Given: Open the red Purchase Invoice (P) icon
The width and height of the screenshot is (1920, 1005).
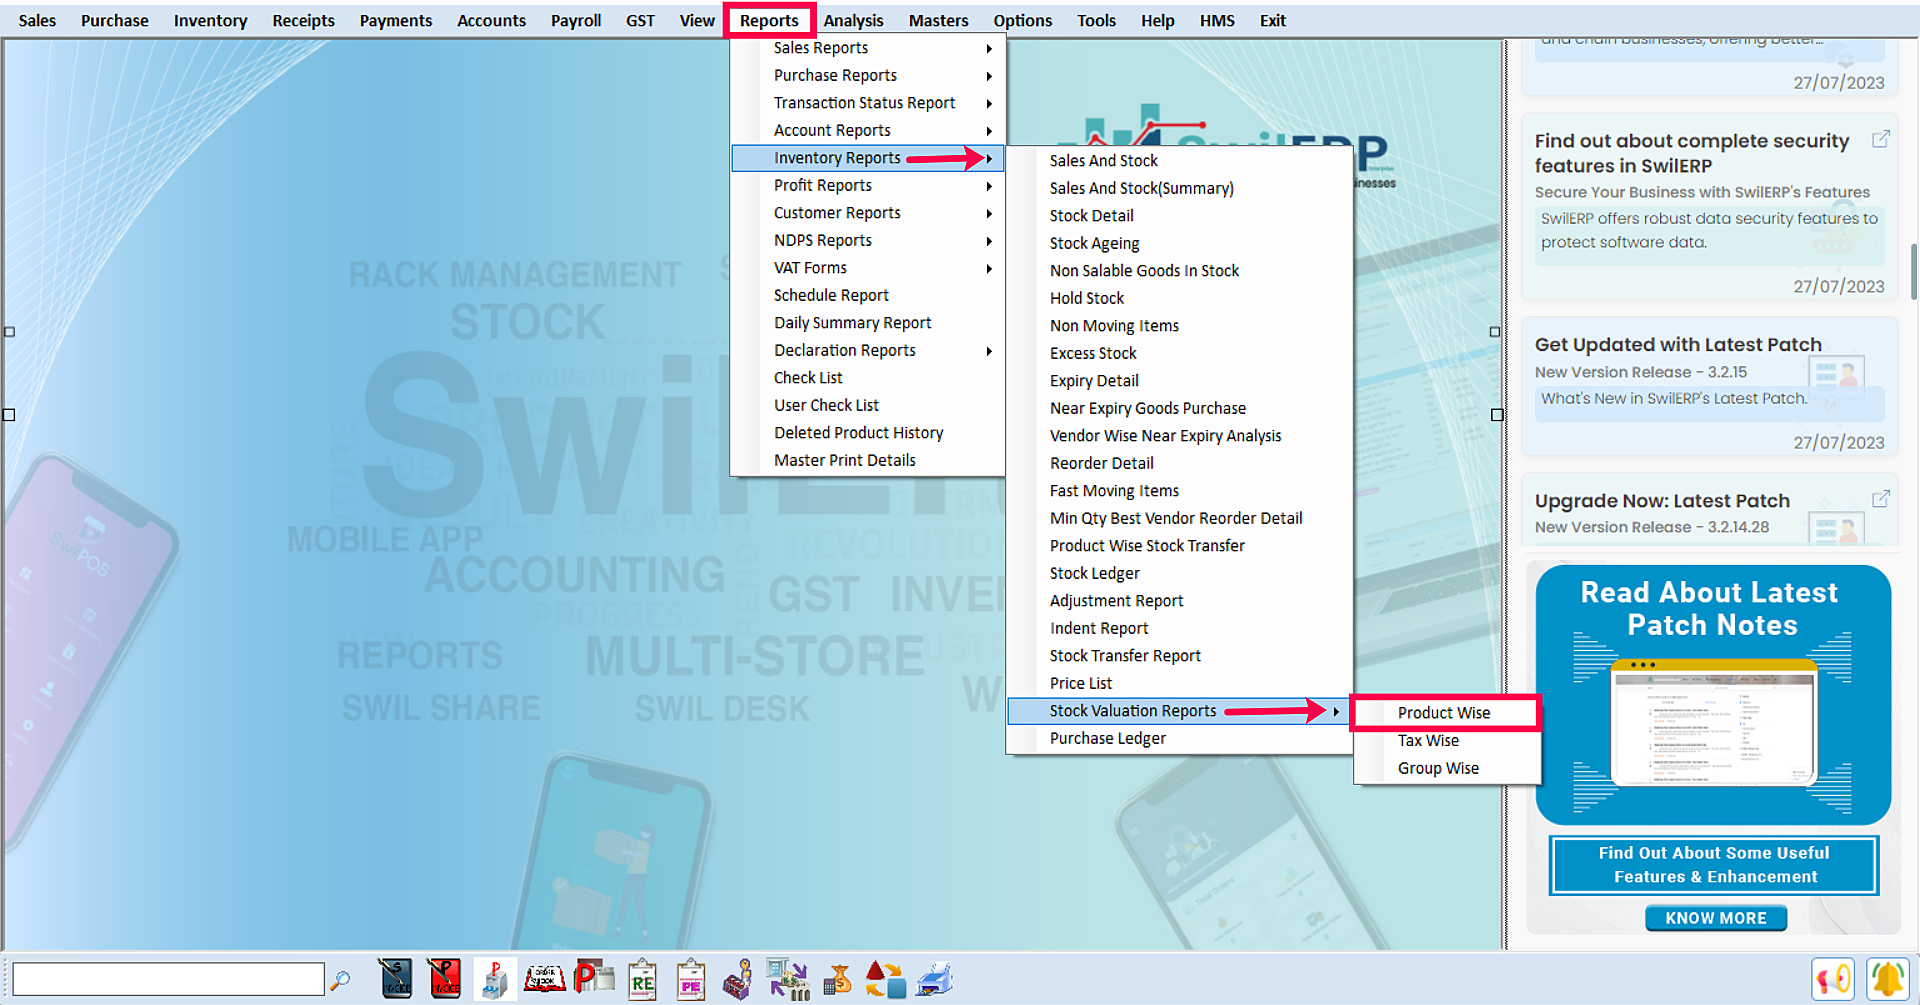Looking at the screenshot, I should (444, 979).
